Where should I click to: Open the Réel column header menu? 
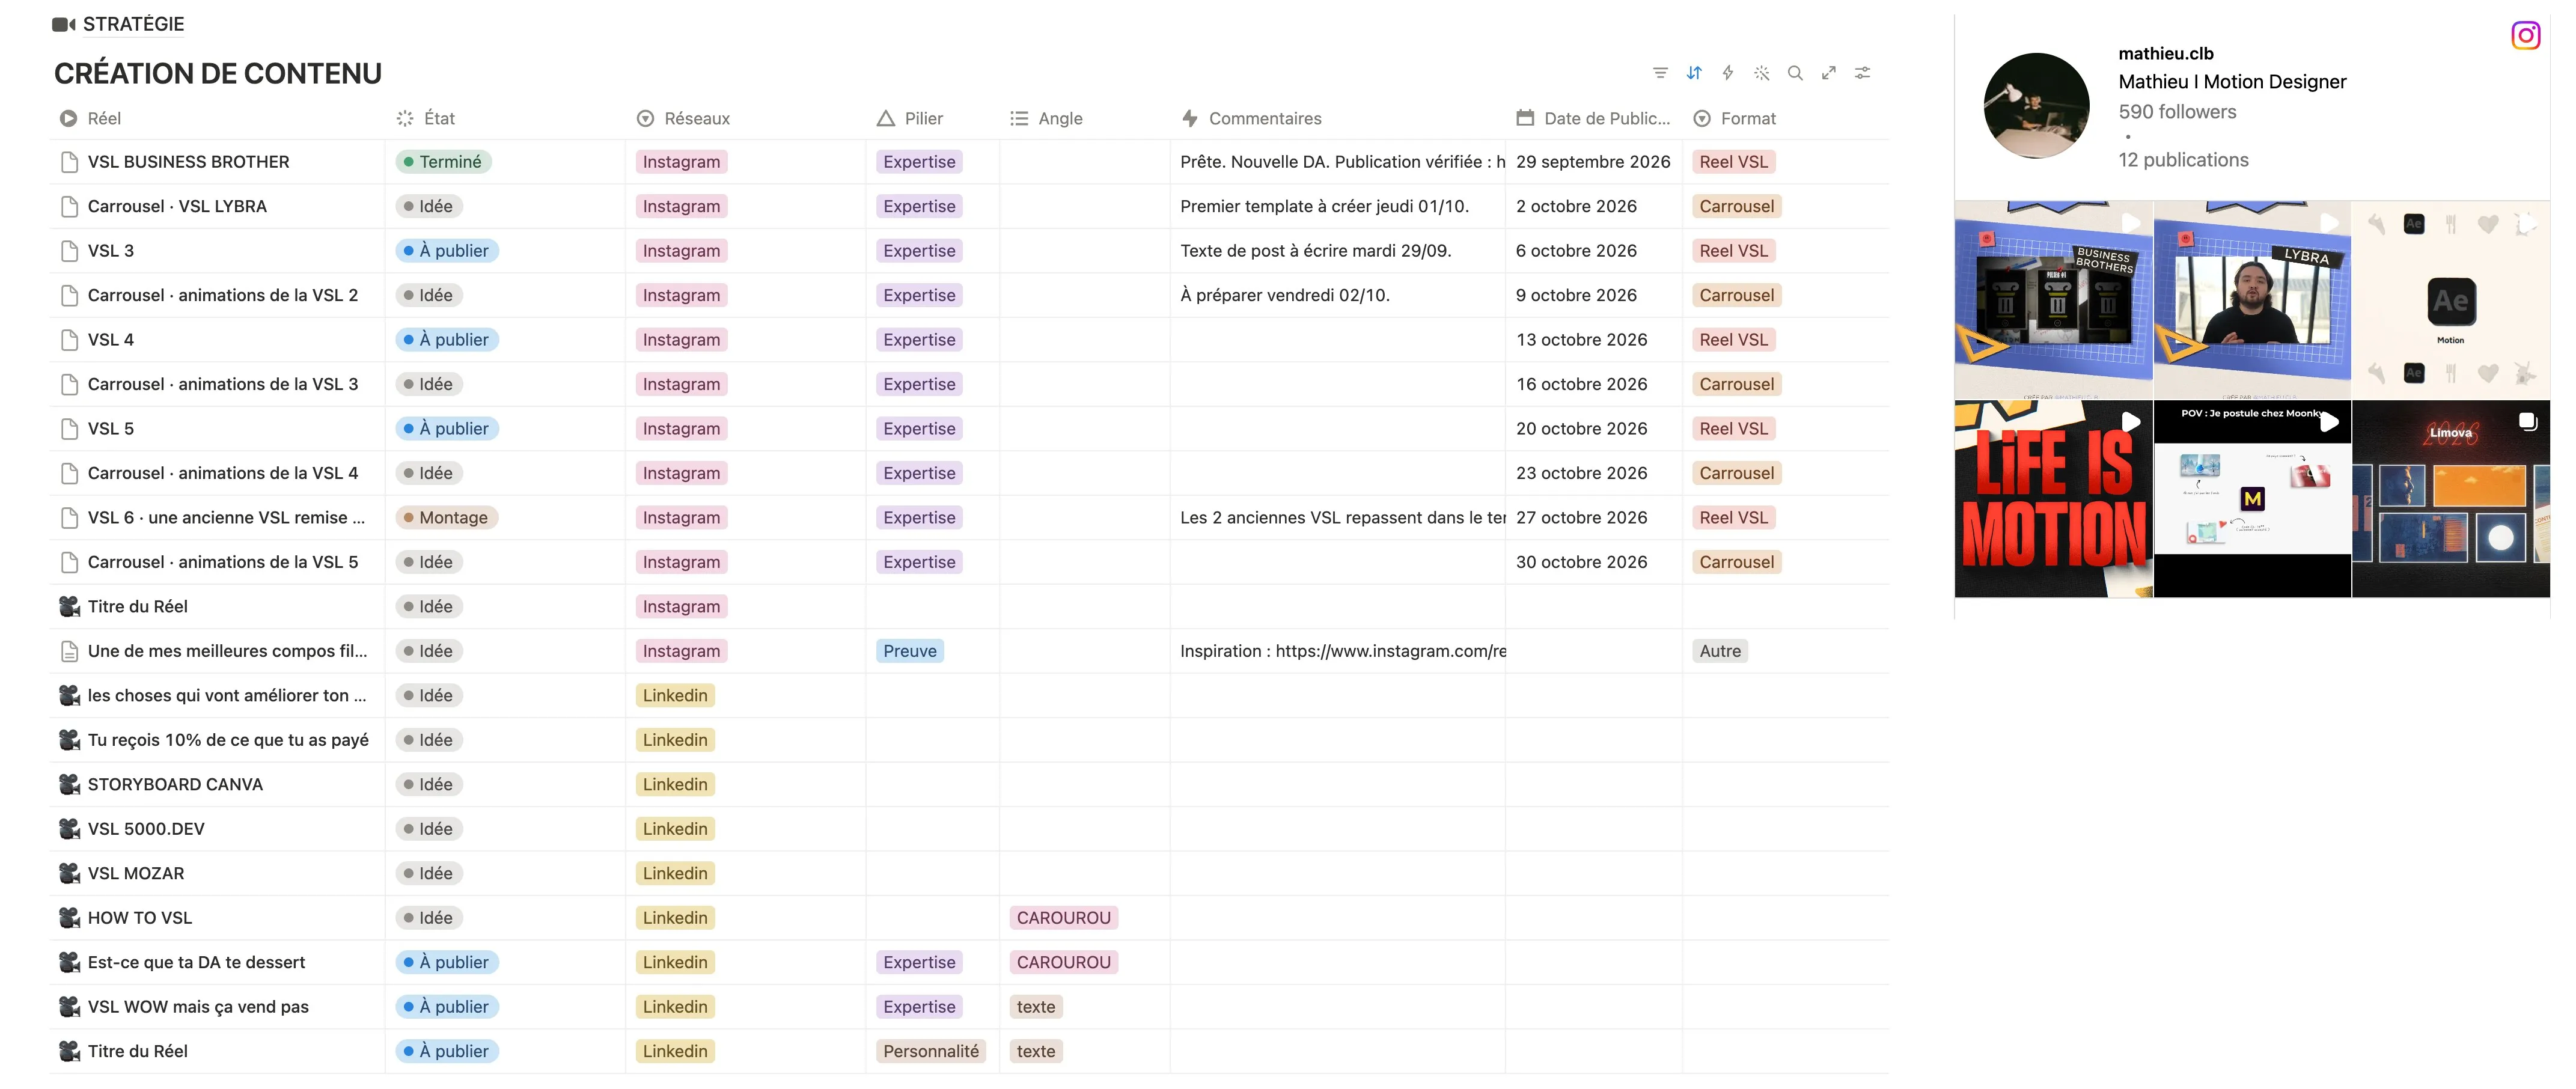point(90,118)
